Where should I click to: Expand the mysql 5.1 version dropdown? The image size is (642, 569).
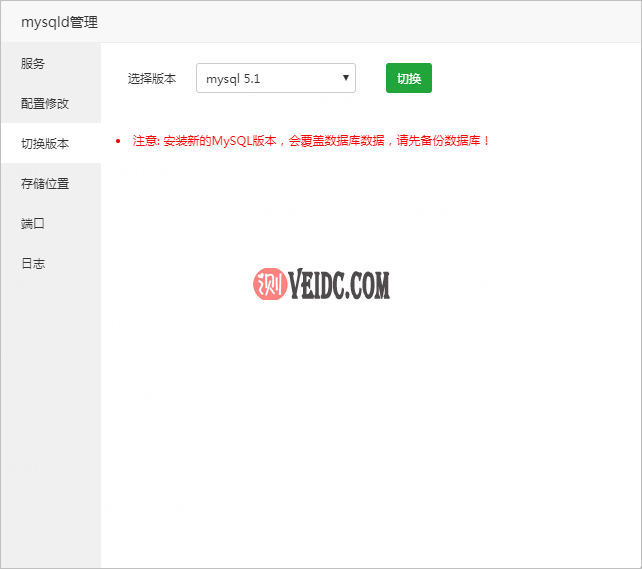point(276,78)
